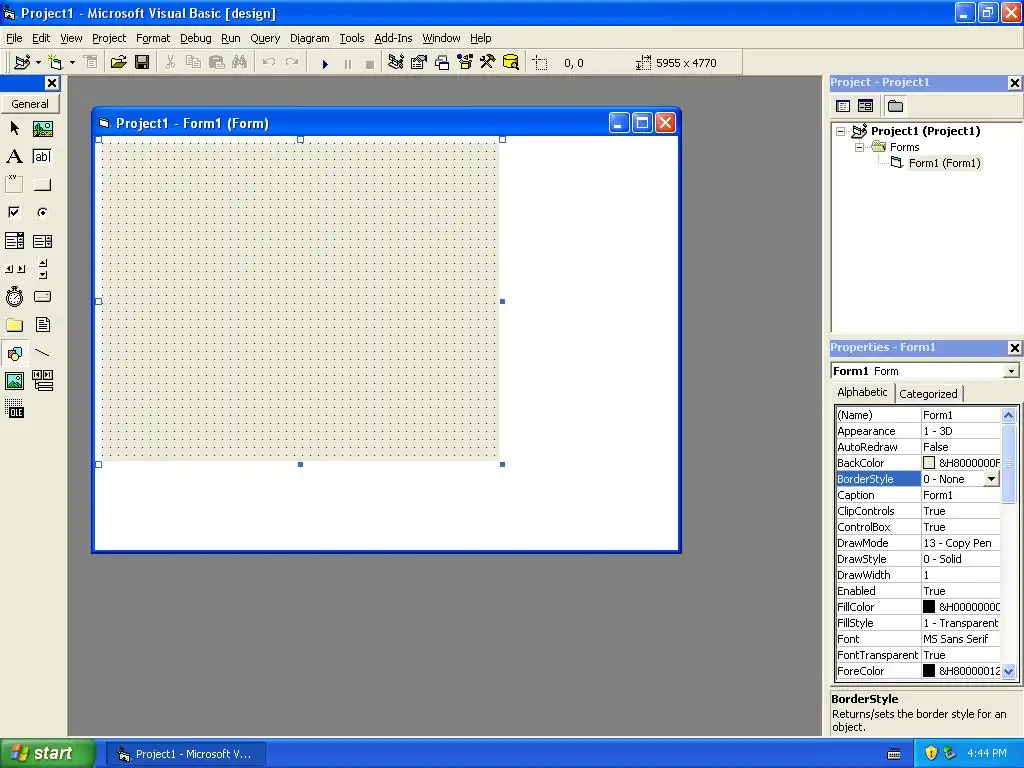The height and width of the screenshot is (768, 1024).
Task: Click Add Standard EXE Project icon
Action: click(22, 63)
